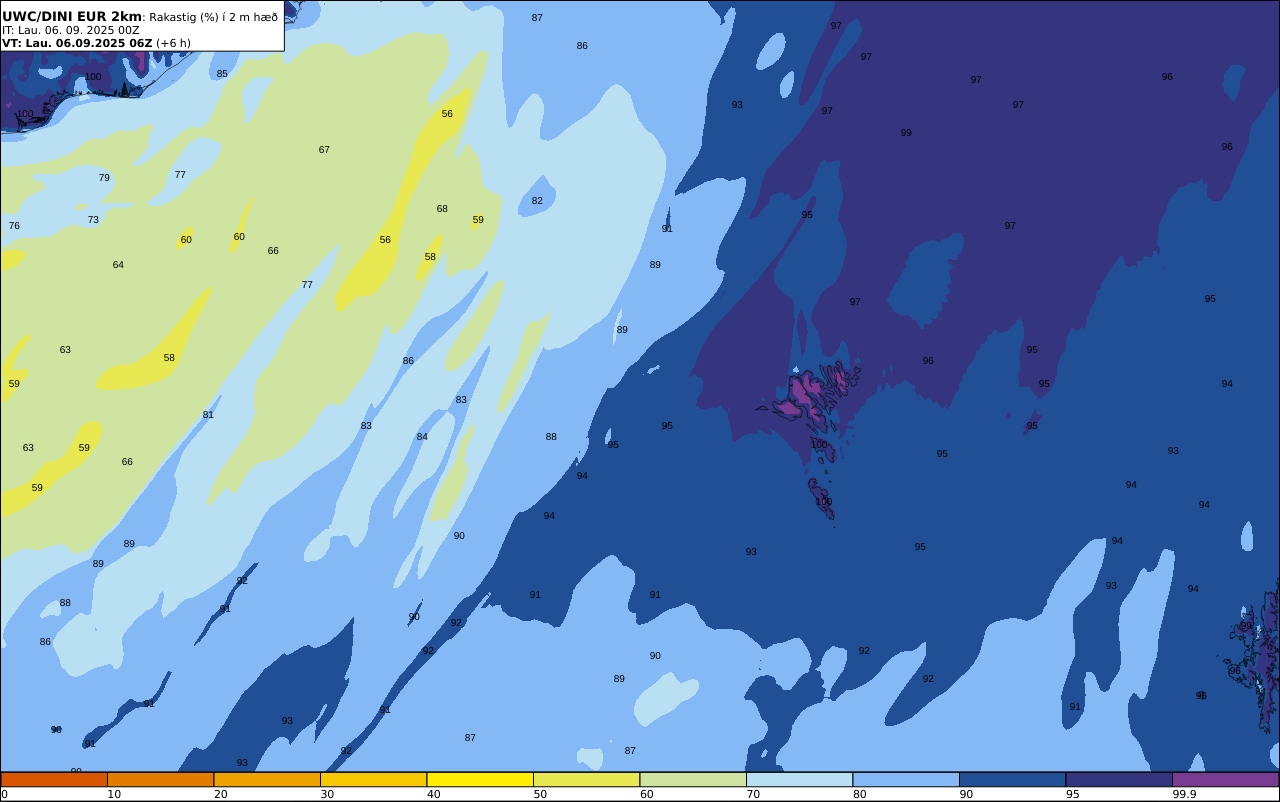
Task: Select the humidity value '68' on the map
Action: [x=442, y=209]
